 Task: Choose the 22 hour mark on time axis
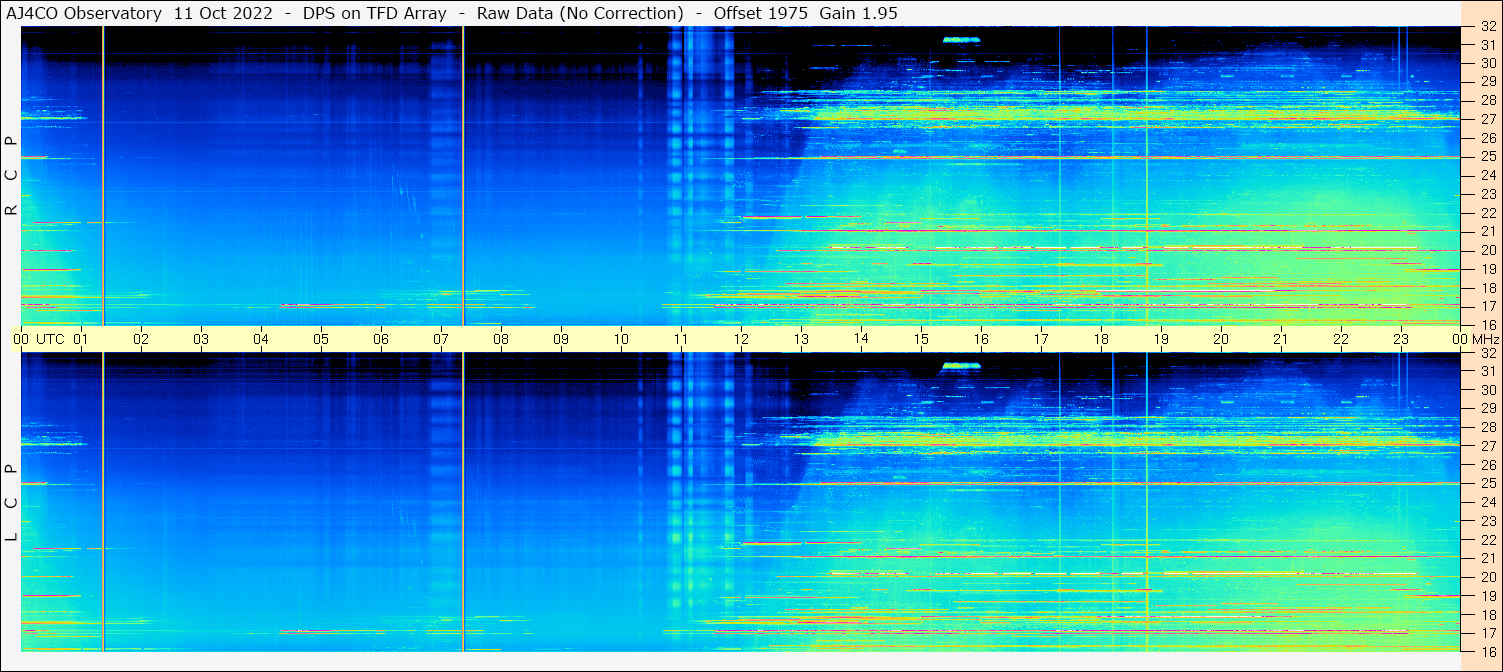coord(1341,339)
